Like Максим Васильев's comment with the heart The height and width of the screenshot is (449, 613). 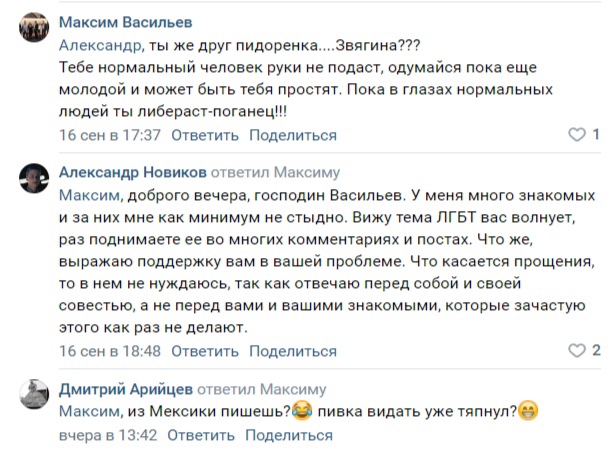(576, 135)
